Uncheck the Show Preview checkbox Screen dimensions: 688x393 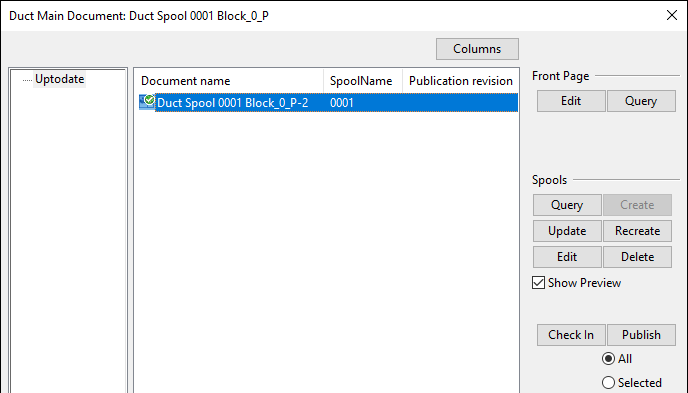[x=538, y=282]
